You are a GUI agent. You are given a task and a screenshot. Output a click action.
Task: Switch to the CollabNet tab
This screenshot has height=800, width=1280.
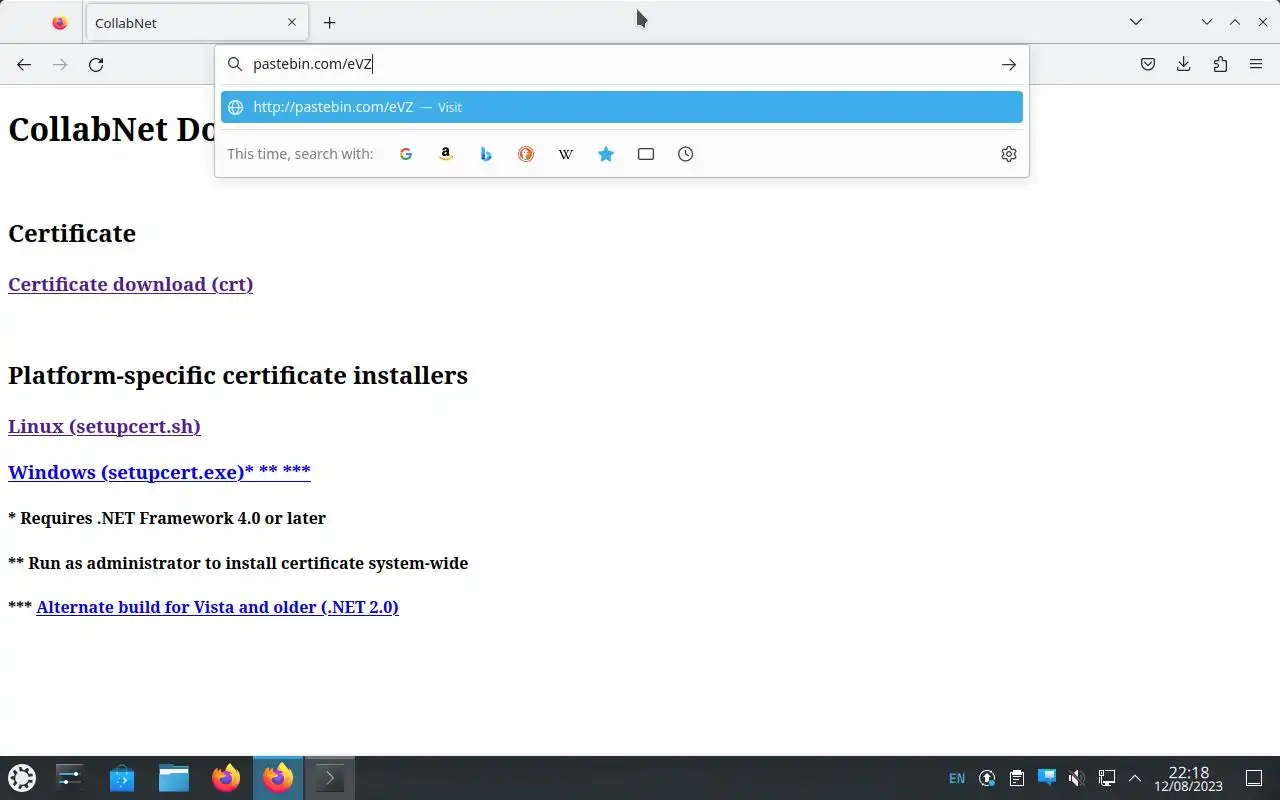click(x=197, y=22)
